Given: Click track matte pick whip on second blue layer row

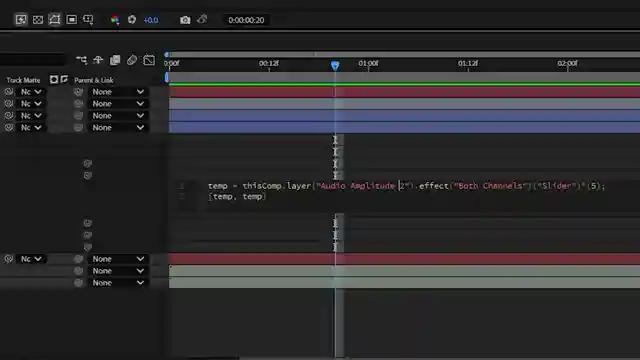Looking at the screenshot, I should 9,127.
